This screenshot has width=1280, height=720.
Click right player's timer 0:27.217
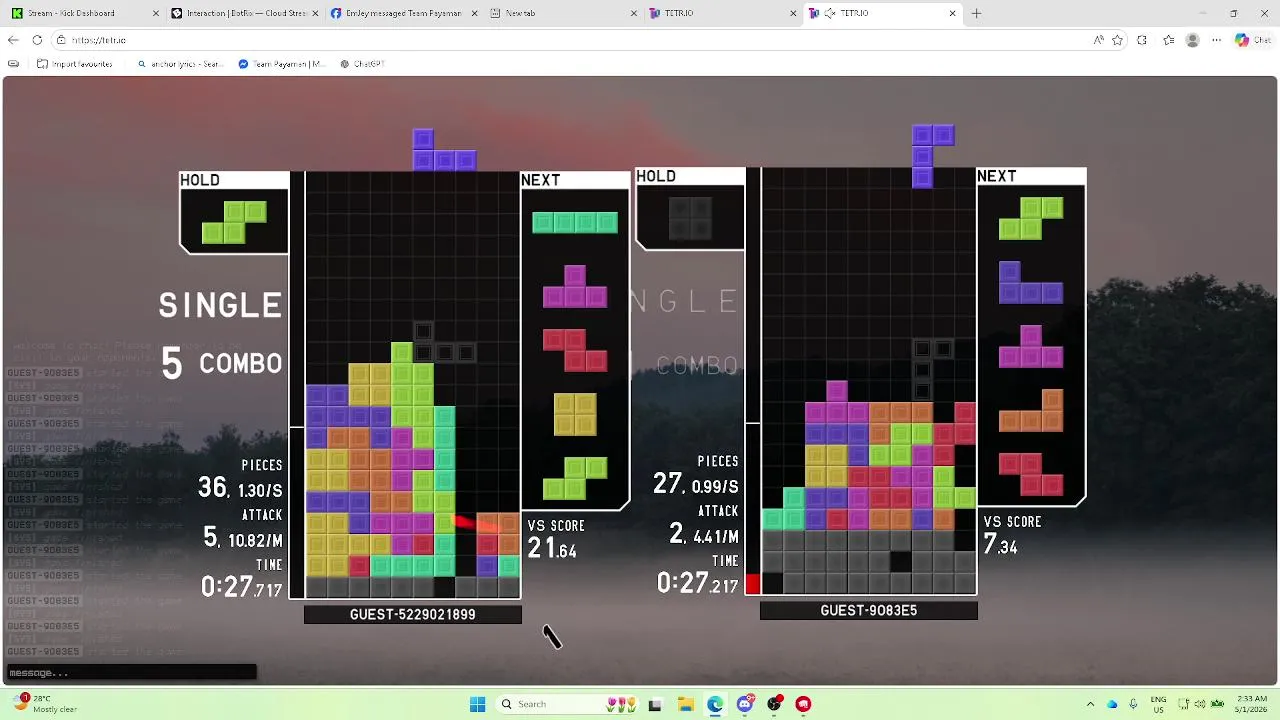(698, 583)
